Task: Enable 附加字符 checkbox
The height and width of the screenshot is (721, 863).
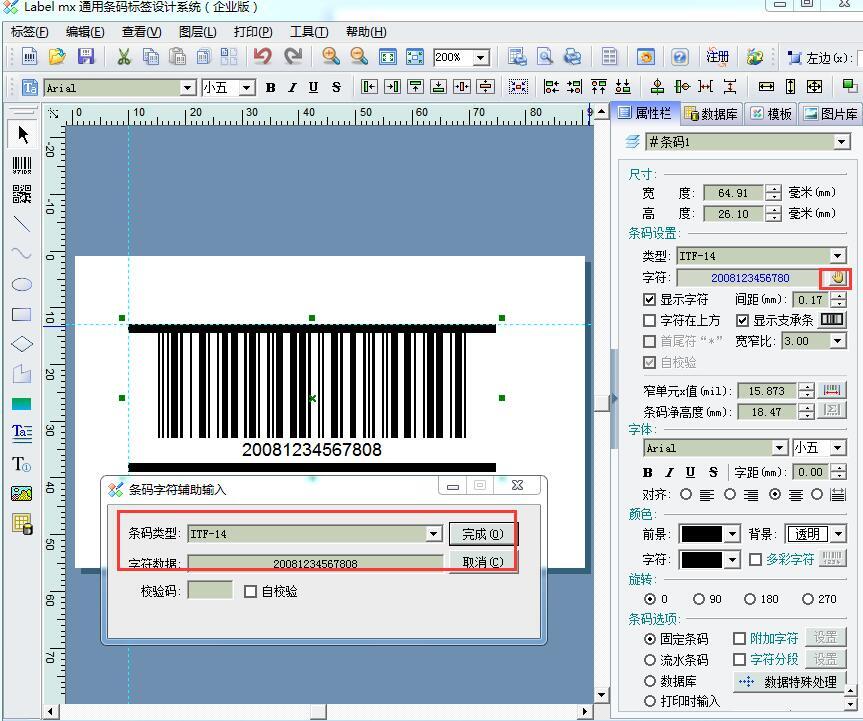Action: pos(740,638)
